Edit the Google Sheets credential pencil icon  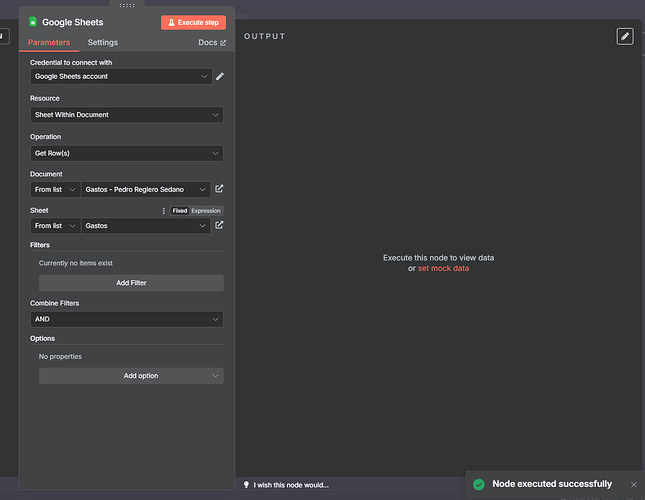coord(220,76)
